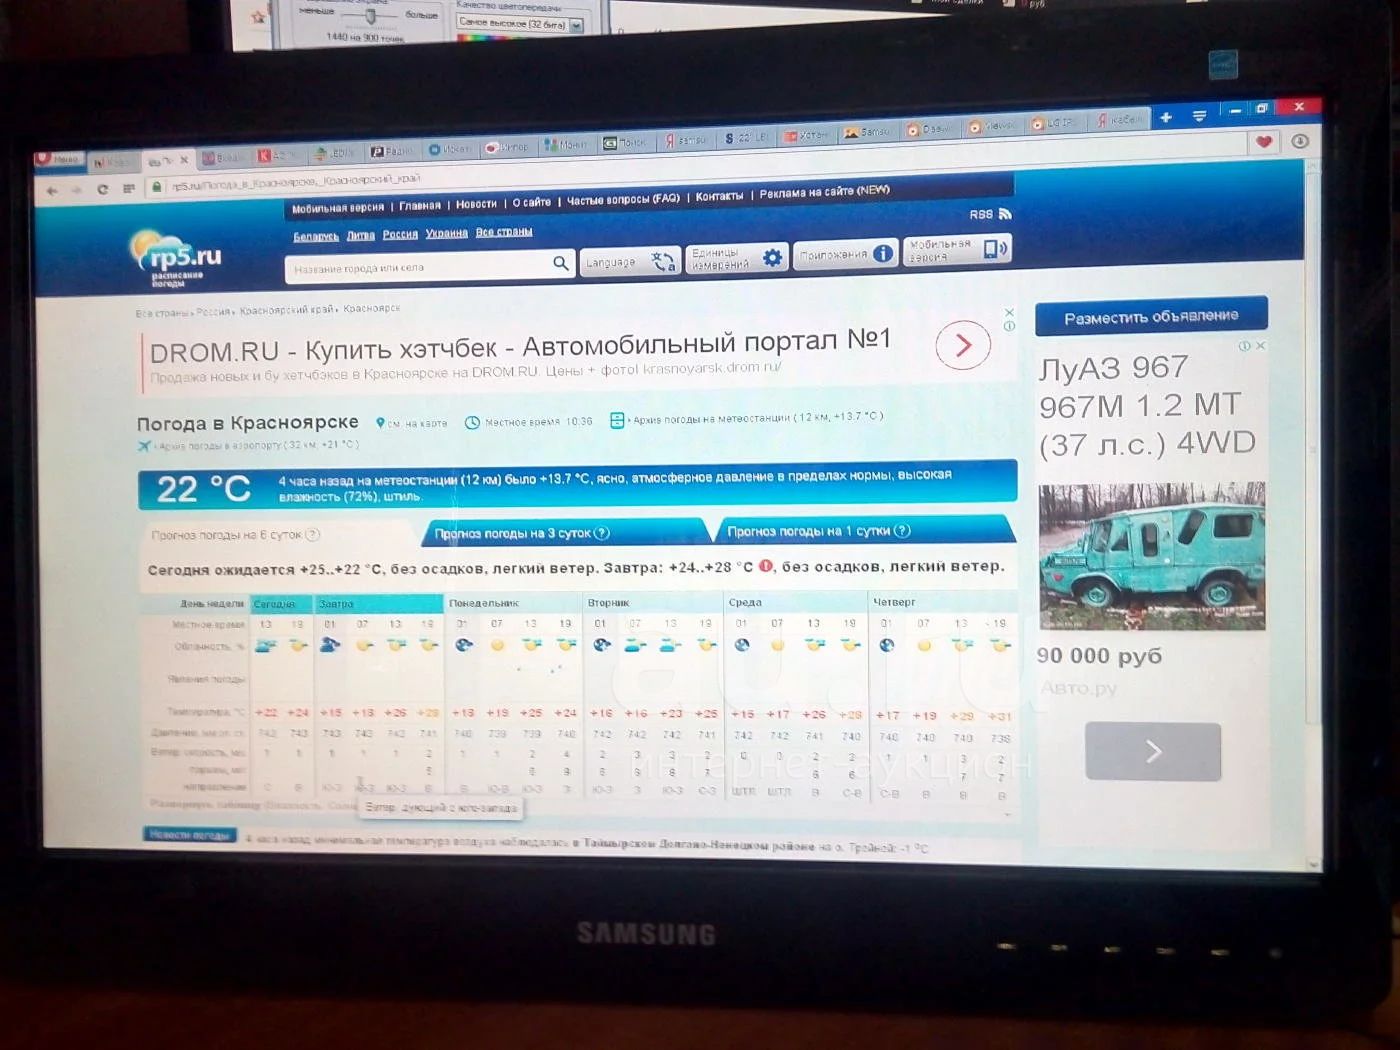Click the Завтра day column header
This screenshot has height=1050, width=1400.
tap(380, 604)
